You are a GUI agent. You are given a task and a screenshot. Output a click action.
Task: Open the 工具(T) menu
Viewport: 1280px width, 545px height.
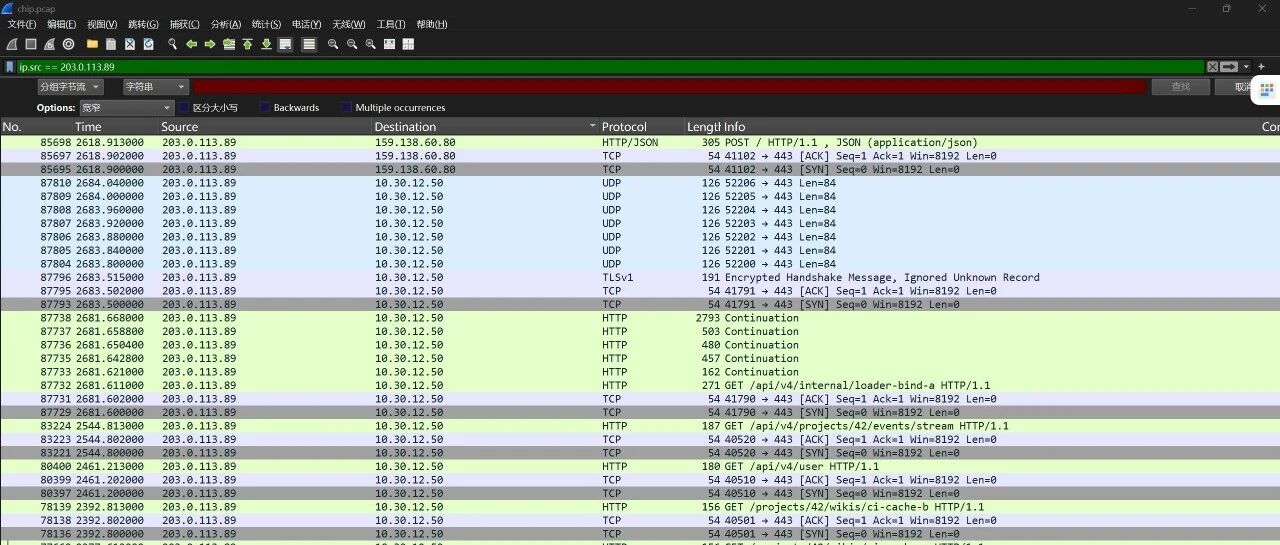point(391,24)
